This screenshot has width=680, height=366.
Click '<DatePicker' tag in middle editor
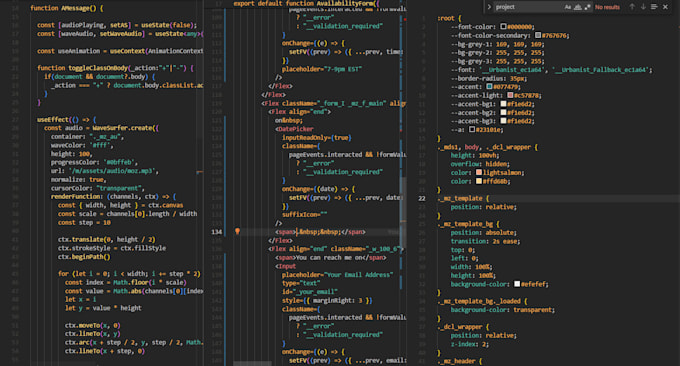[294, 129]
